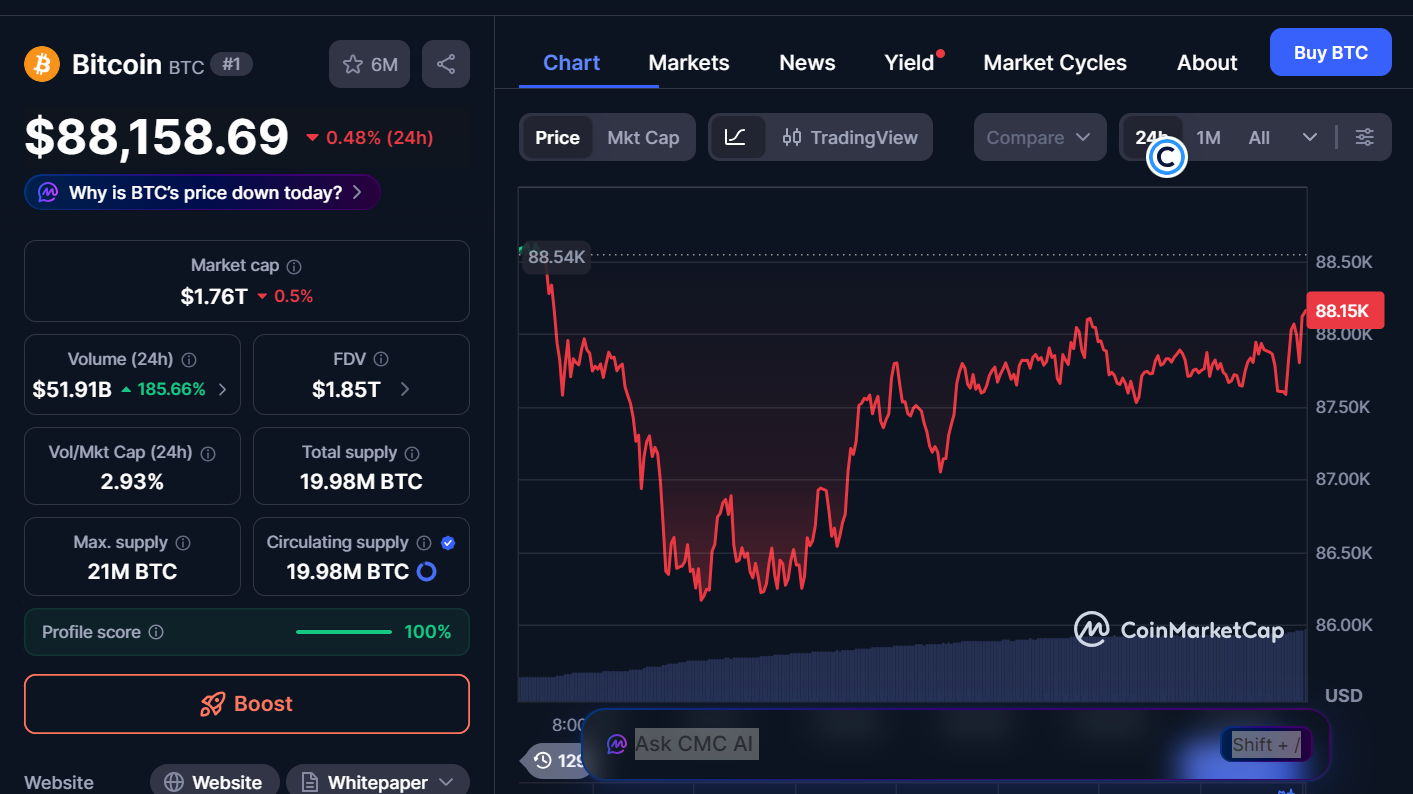Open chart settings sliders icon
This screenshot has height=794, width=1413.
[x=1364, y=138]
